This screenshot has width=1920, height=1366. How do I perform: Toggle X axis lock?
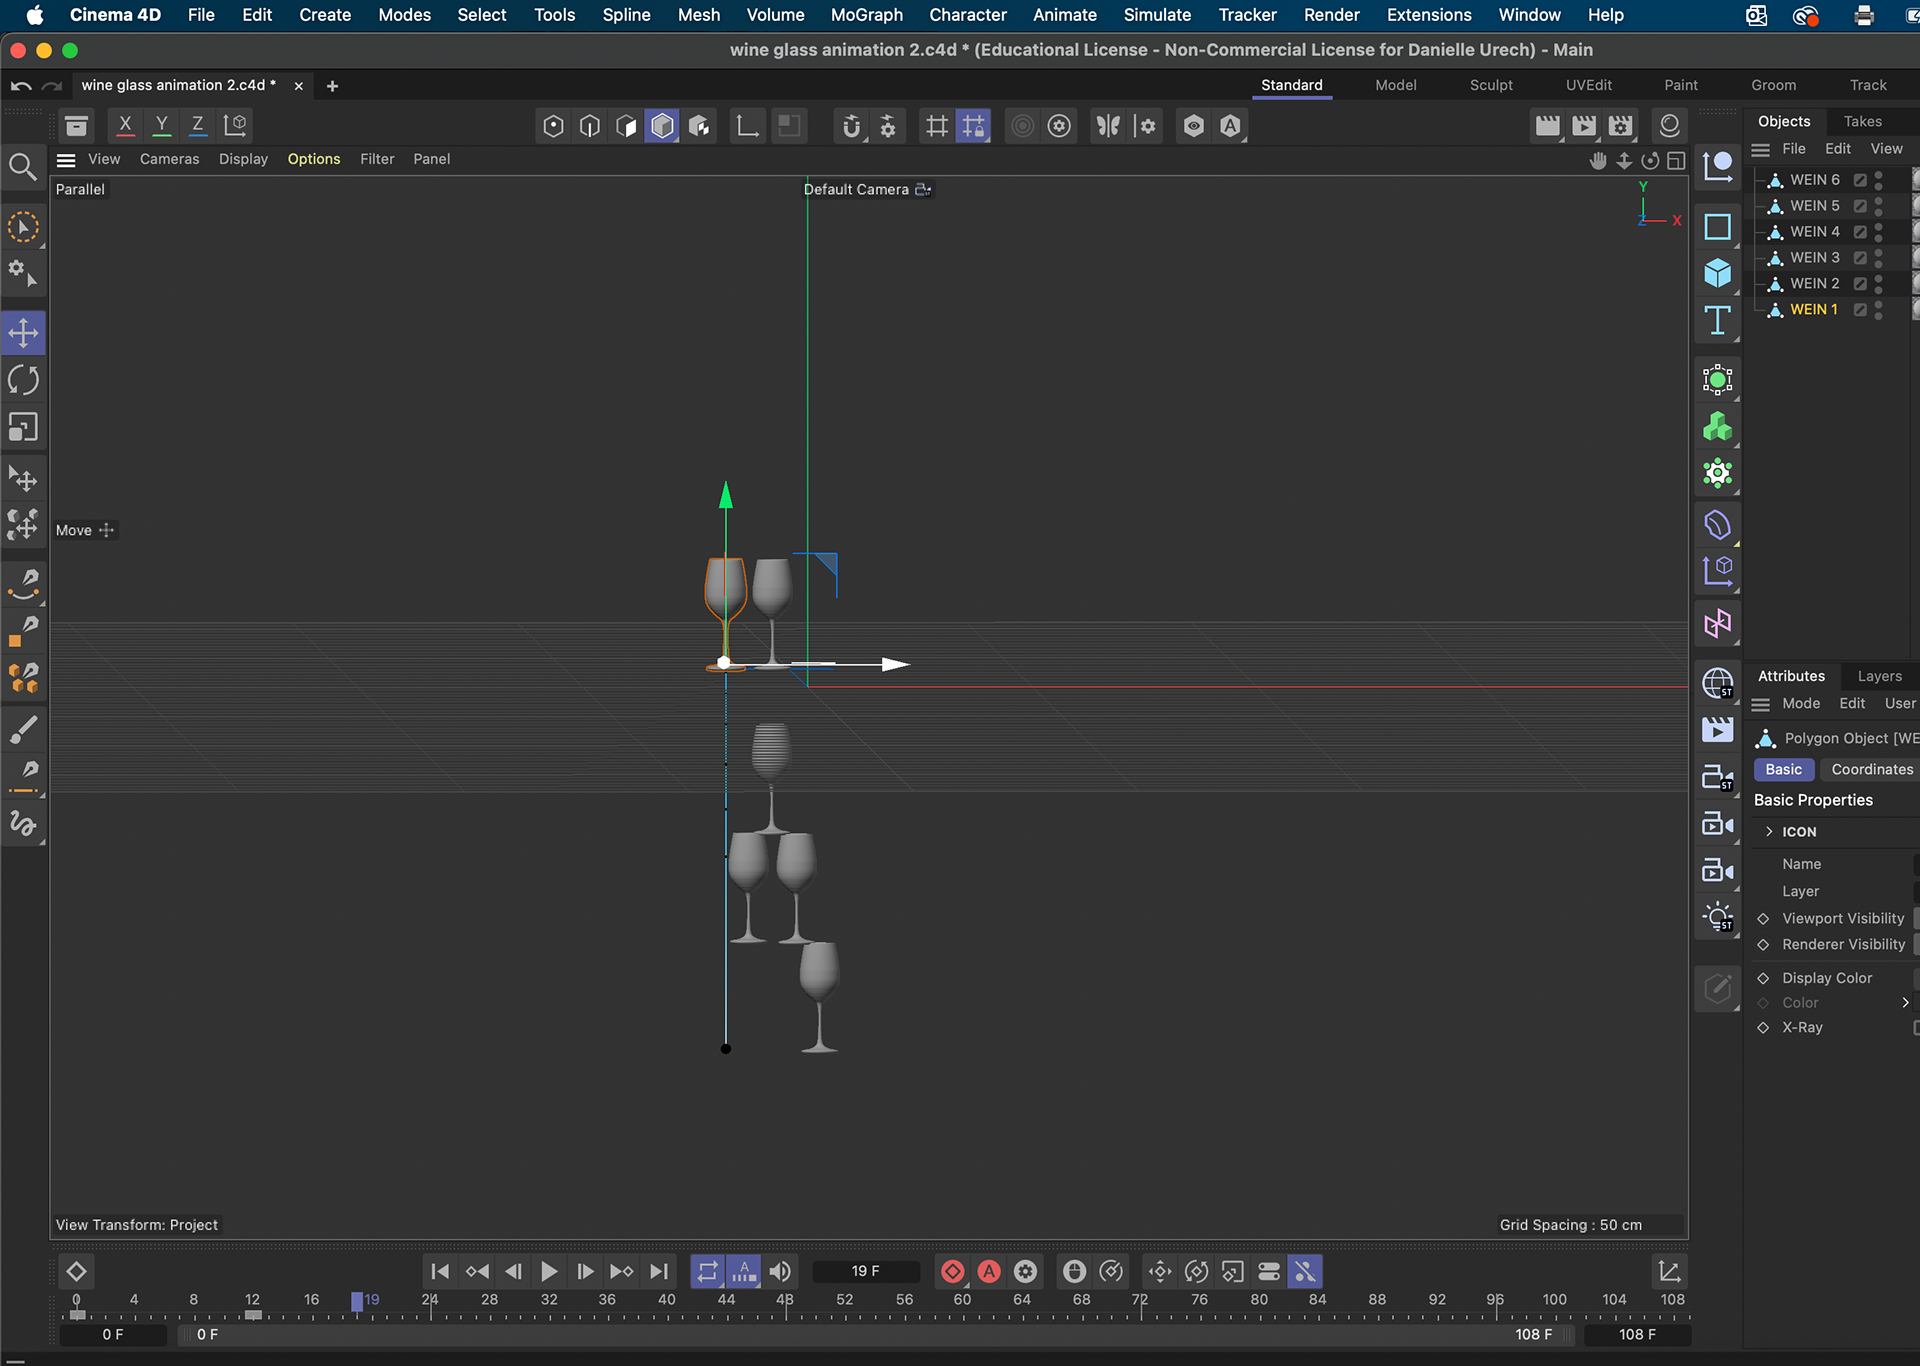coord(125,125)
